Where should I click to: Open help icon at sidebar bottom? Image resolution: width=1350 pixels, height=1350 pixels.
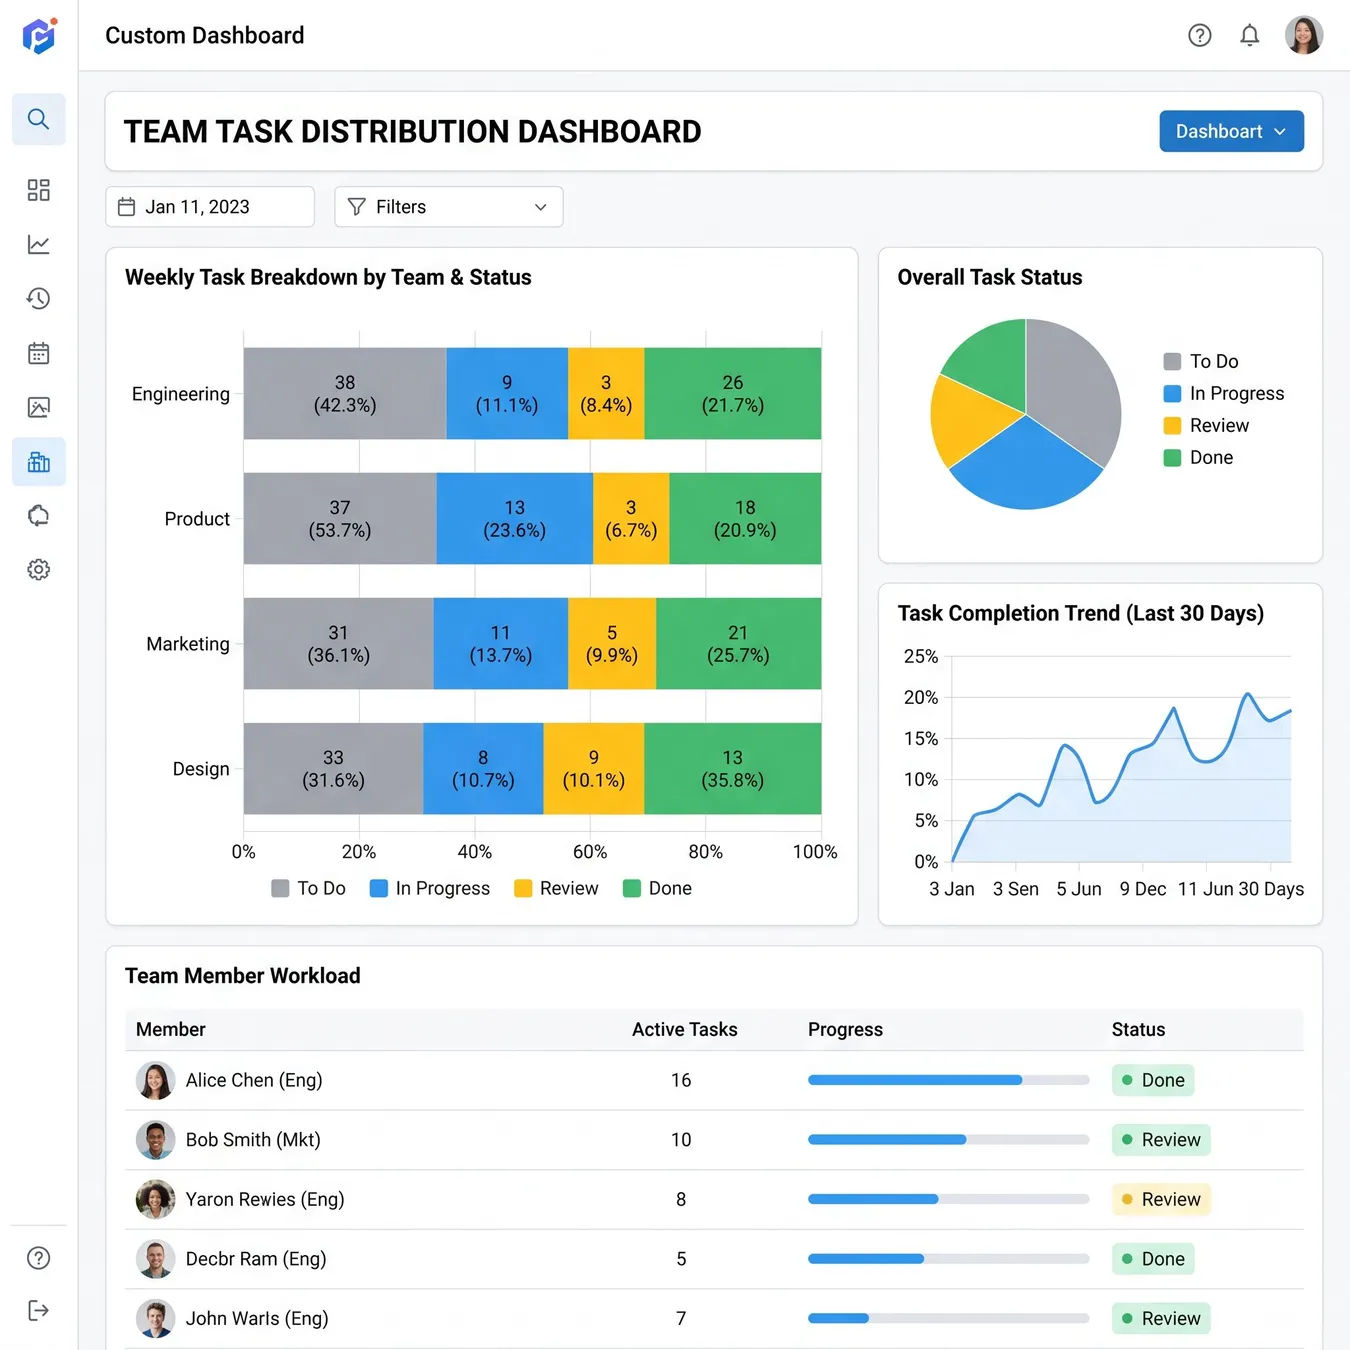click(x=39, y=1258)
